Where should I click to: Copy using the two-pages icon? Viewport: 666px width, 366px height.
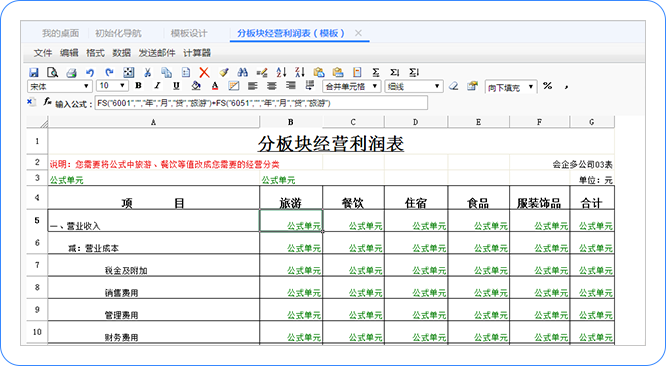click(x=166, y=73)
